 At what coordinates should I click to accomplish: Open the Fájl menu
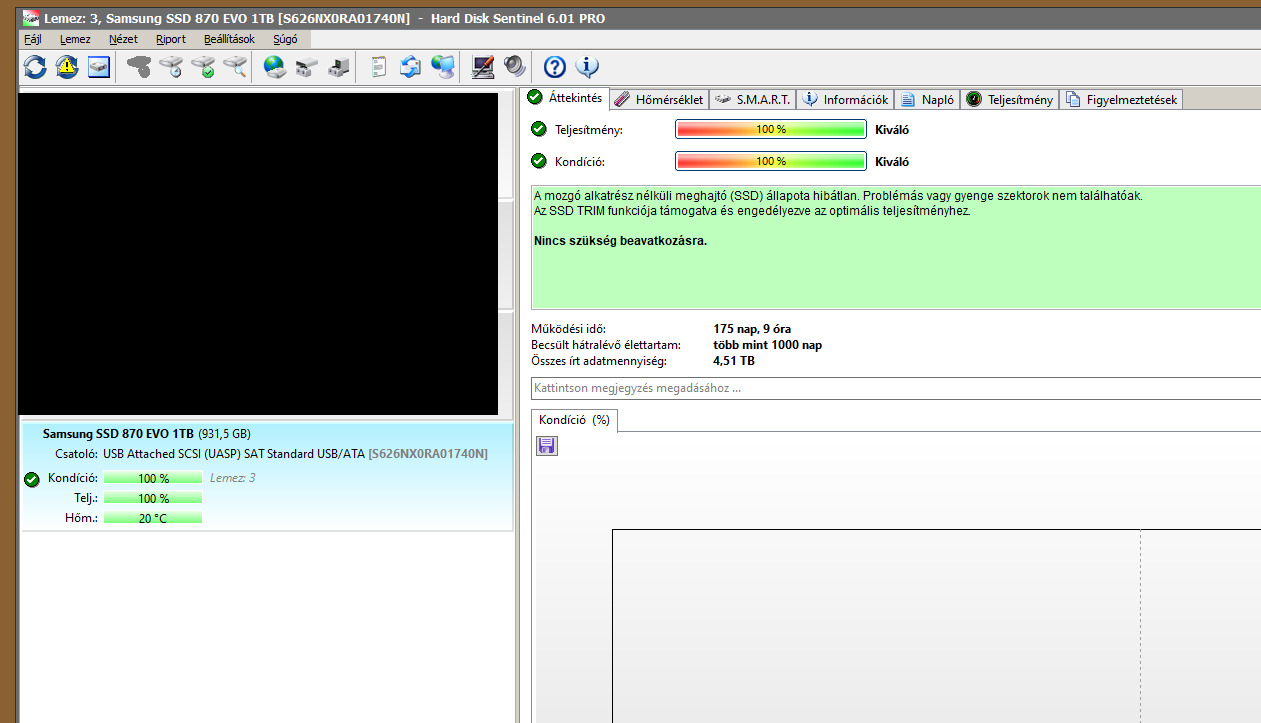point(33,39)
